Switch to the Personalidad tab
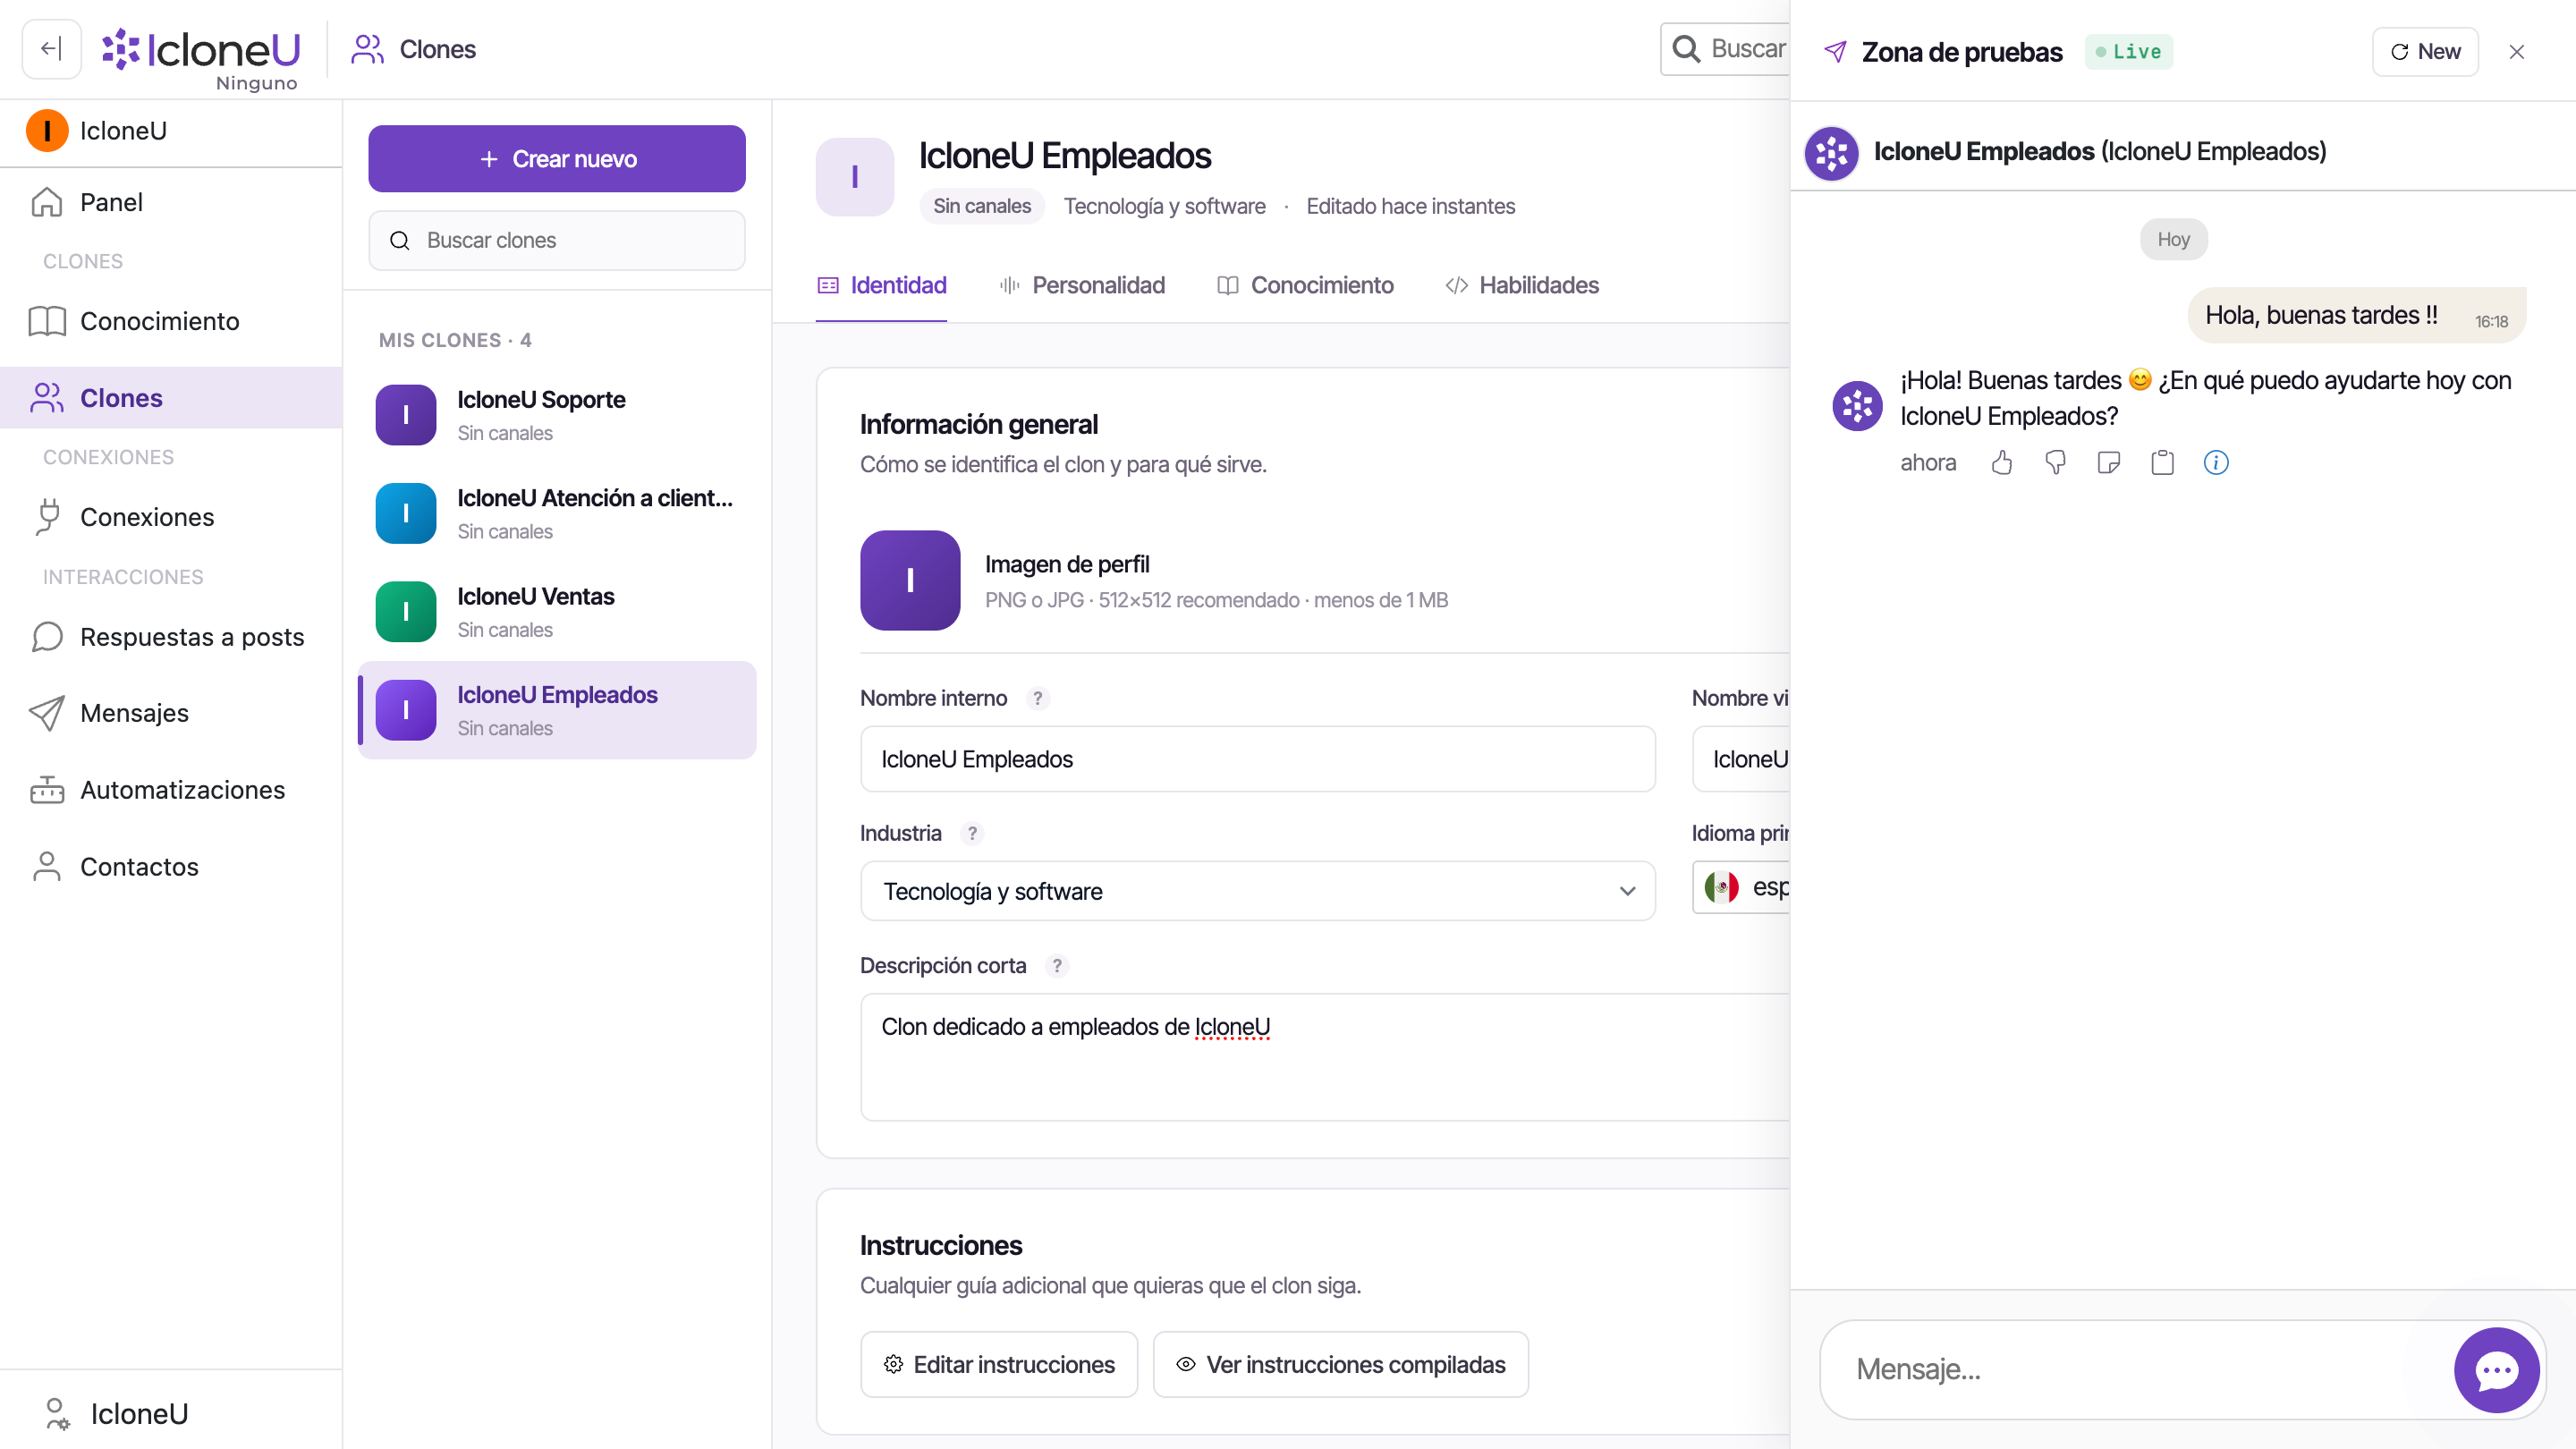This screenshot has height=1449, width=2576. tap(1082, 285)
